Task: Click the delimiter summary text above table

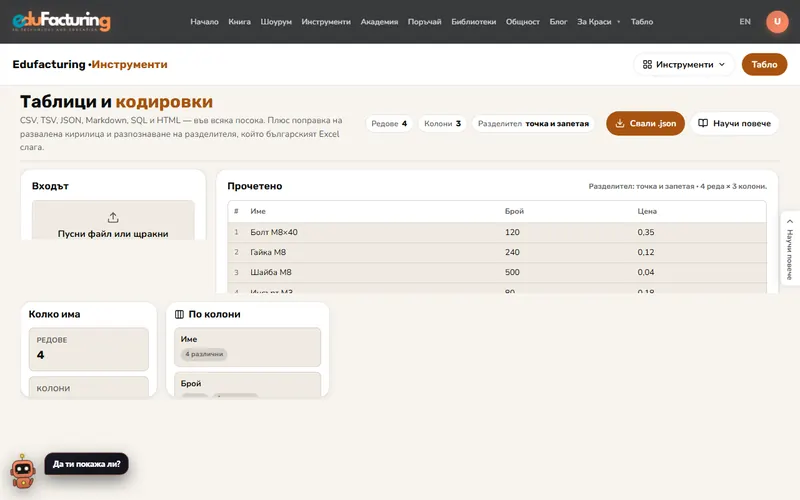Action: (678, 186)
